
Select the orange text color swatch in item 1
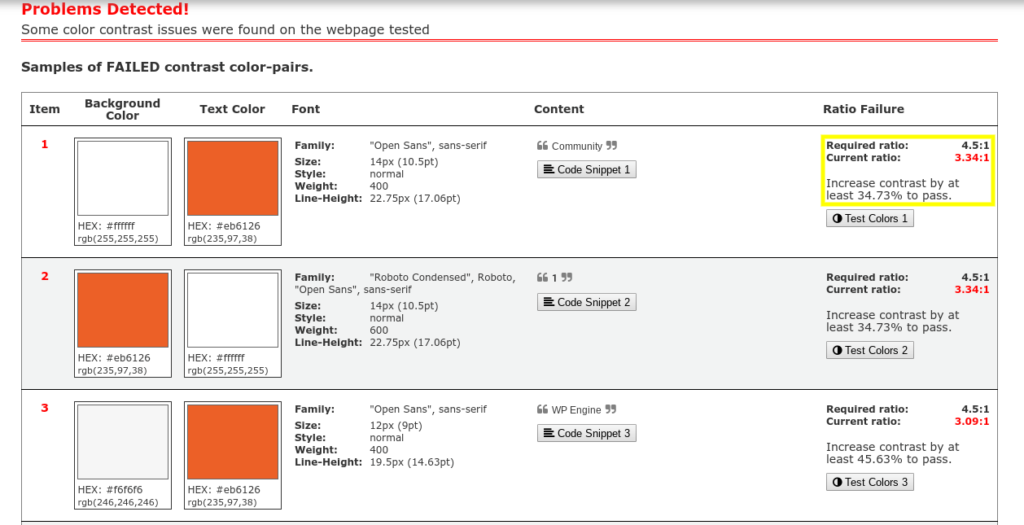point(232,178)
